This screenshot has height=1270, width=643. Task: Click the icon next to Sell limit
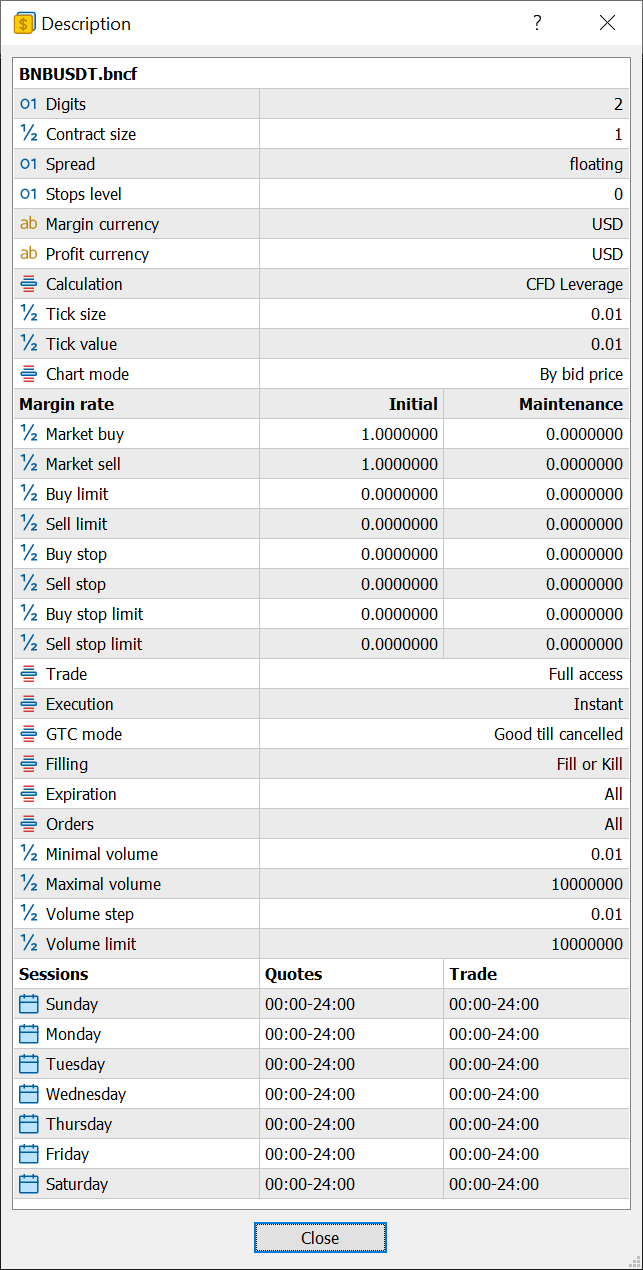[x=28, y=524]
